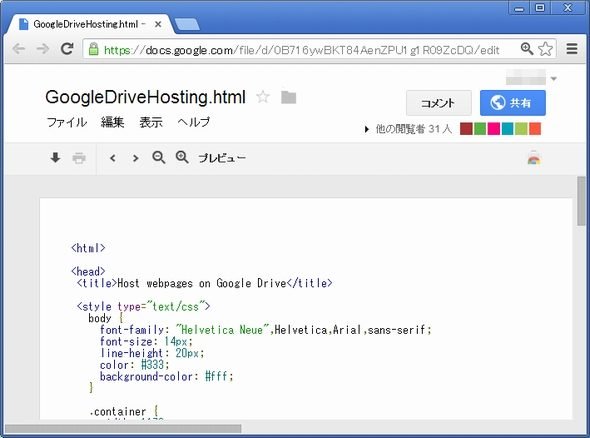Screen dimensions: 590x438
Task: Click the style type text/css line
Action: click(x=143, y=307)
